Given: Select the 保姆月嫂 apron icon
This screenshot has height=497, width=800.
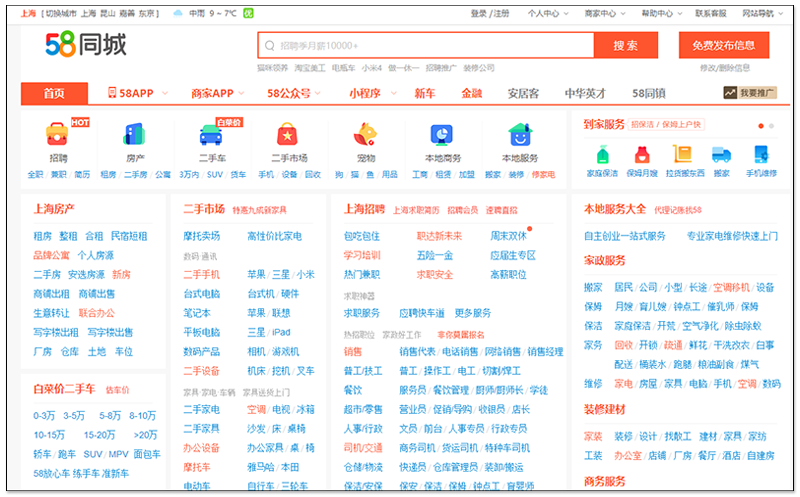Looking at the screenshot, I should click(x=642, y=154).
